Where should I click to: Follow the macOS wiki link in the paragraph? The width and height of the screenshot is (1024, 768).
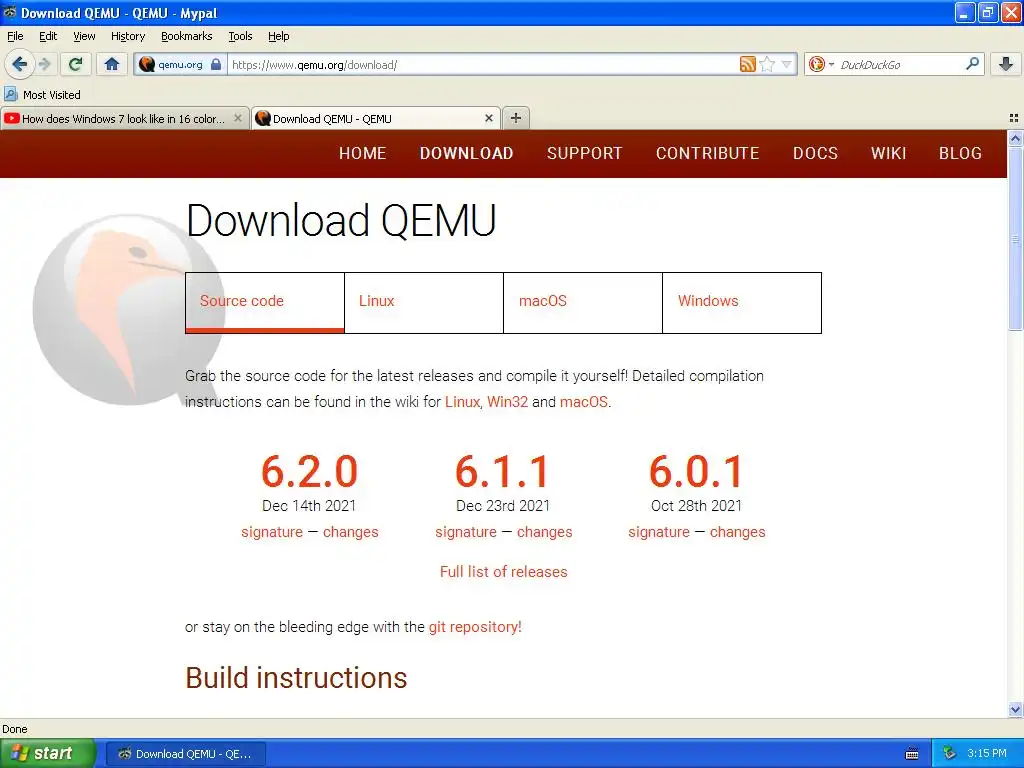tap(583, 402)
